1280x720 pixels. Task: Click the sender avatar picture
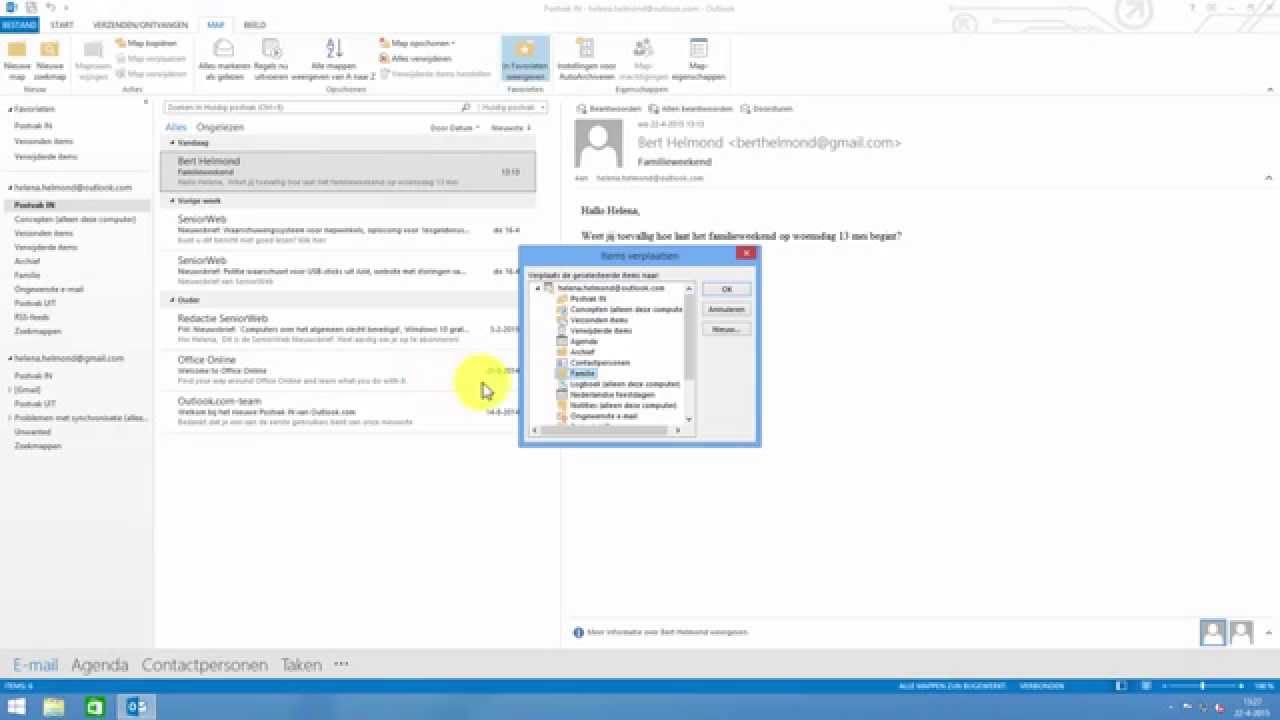[599, 144]
